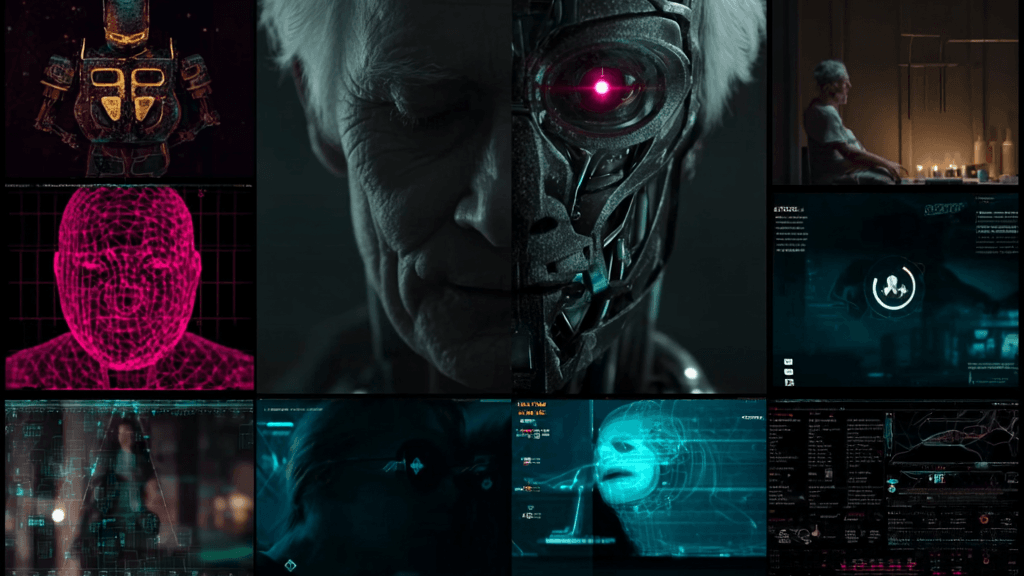Open the orange robot armor thumbnail

(x=129, y=90)
